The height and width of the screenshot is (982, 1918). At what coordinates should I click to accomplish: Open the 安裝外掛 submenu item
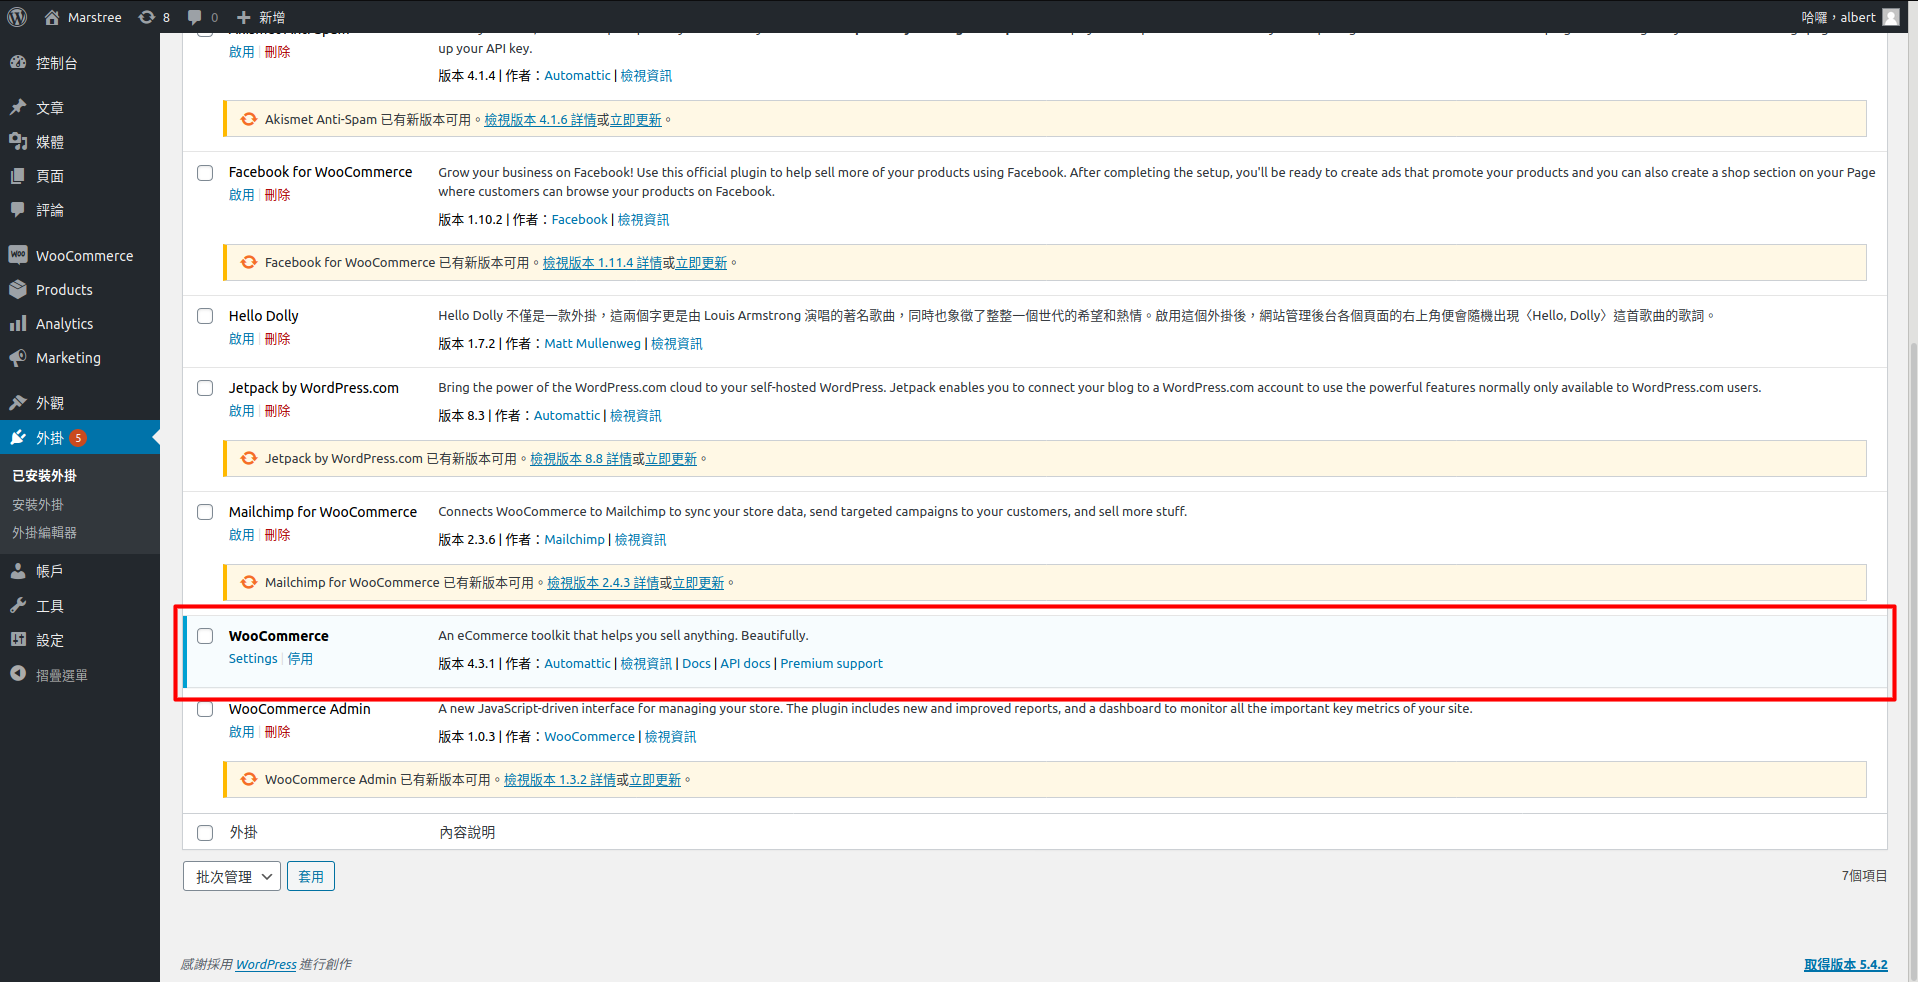(x=38, y=505)
